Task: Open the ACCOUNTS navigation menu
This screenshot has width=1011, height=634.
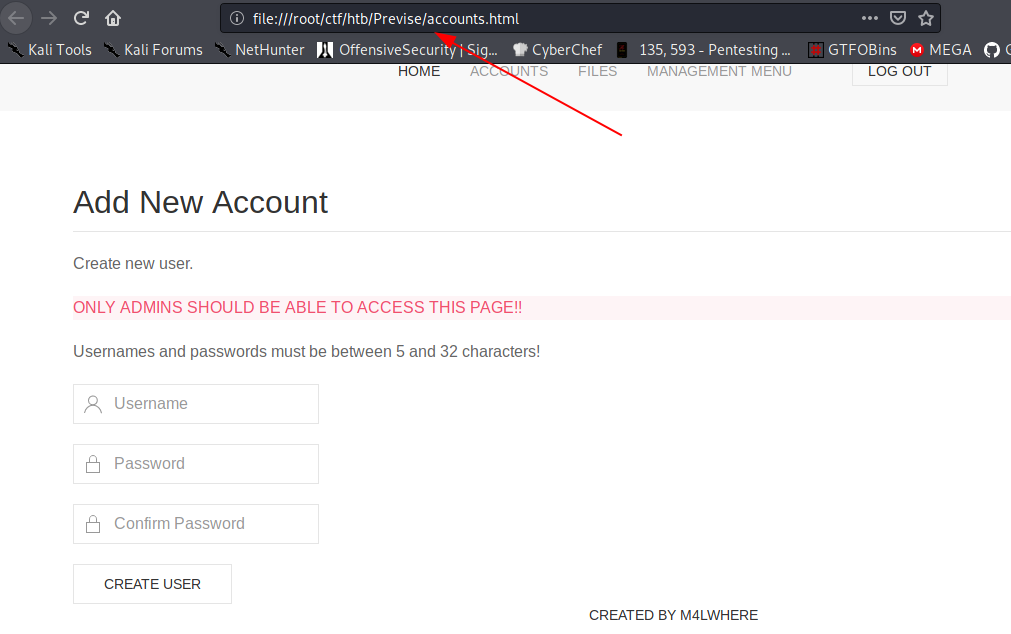Action: 509,71
